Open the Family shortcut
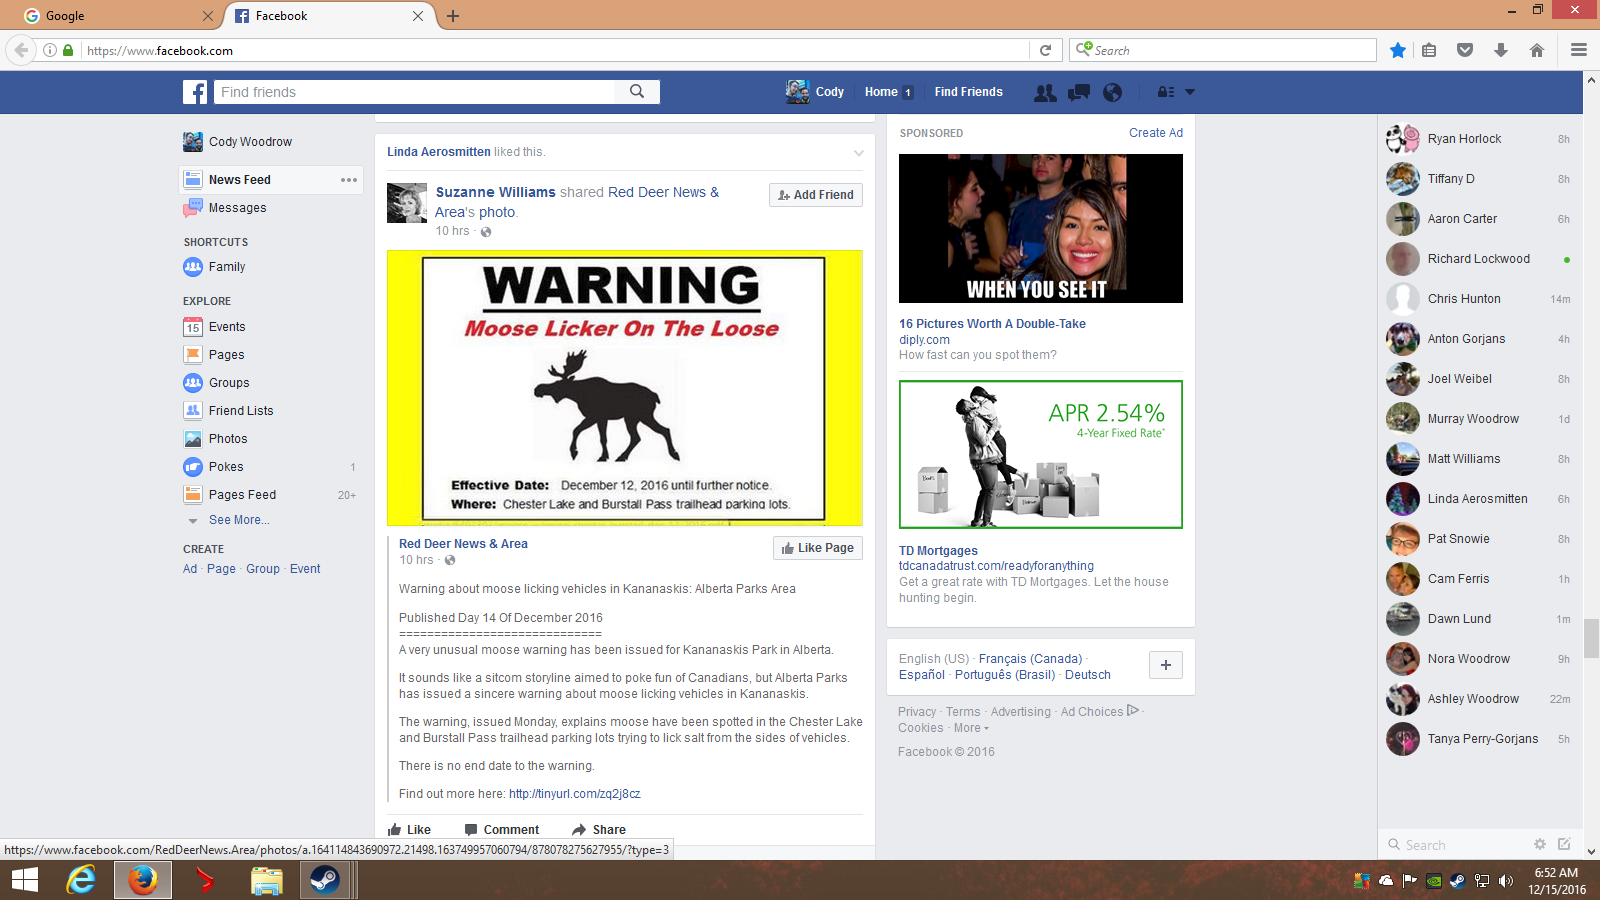 tap(227, 267)
